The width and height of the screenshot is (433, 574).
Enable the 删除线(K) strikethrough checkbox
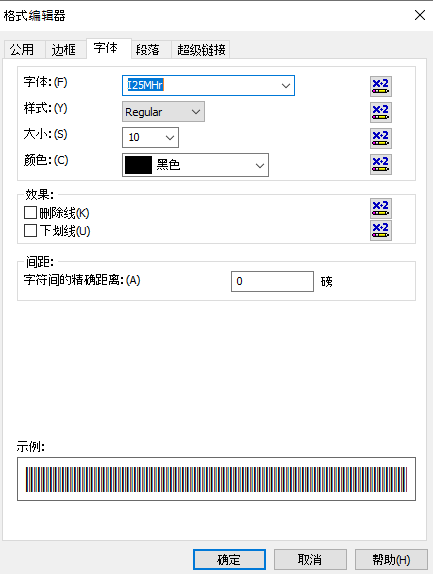30,213
